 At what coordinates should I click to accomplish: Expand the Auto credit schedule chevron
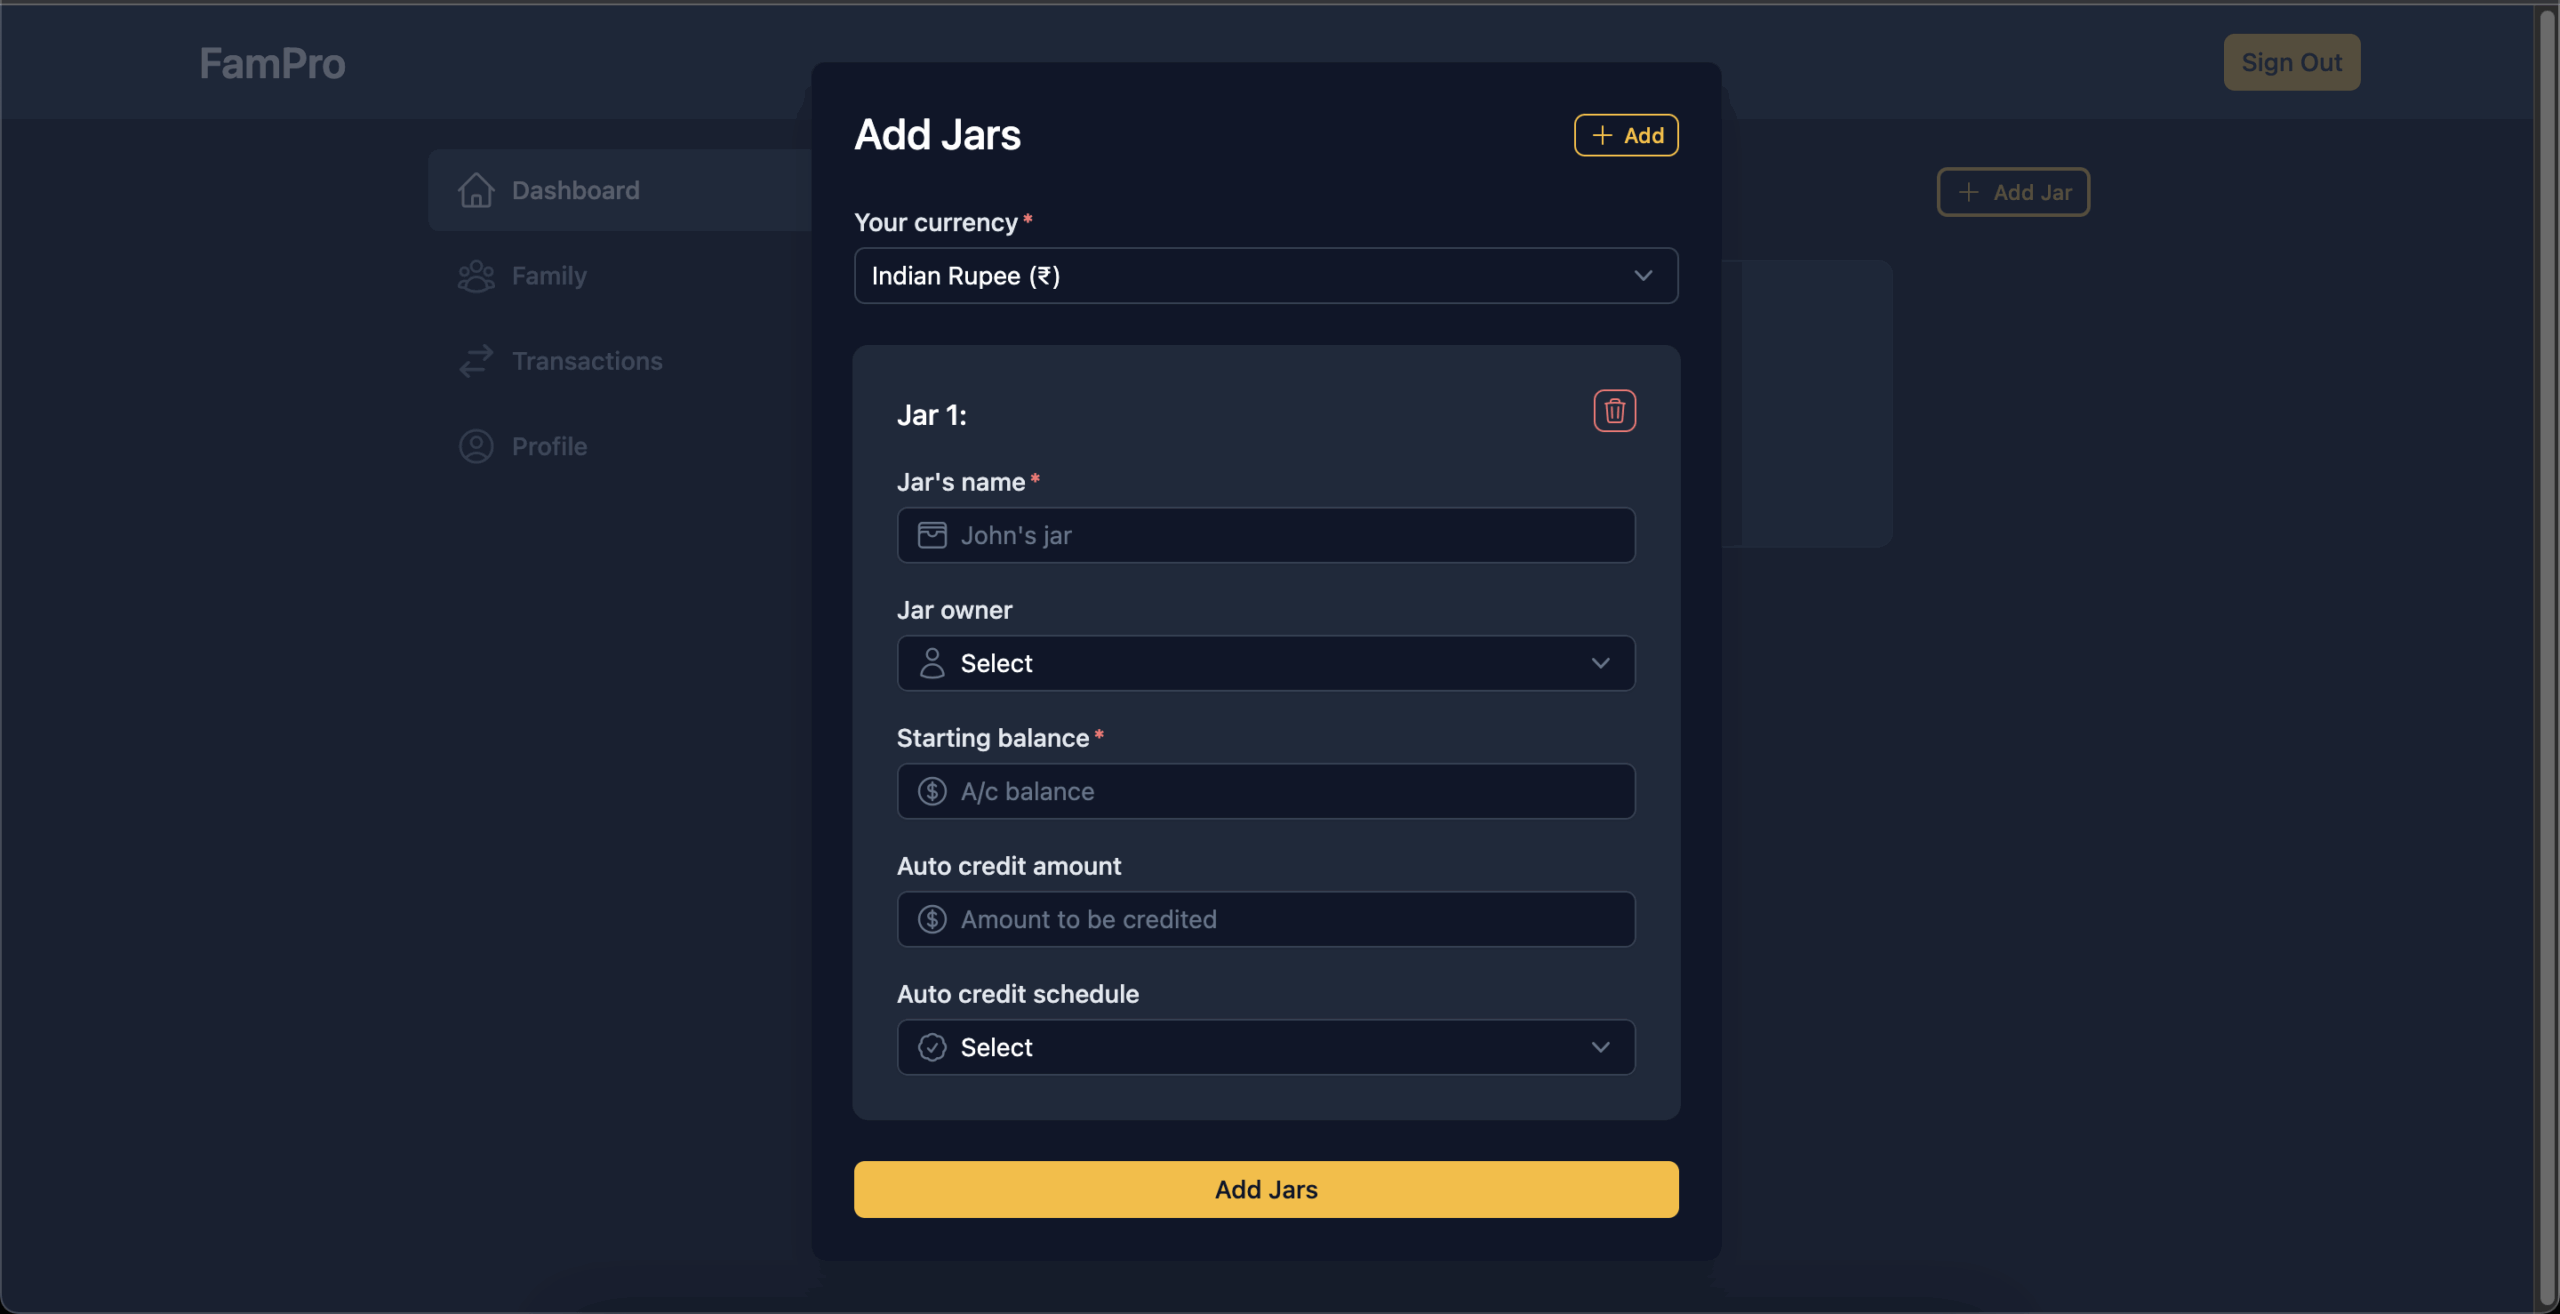(x=1600, y=1047)
